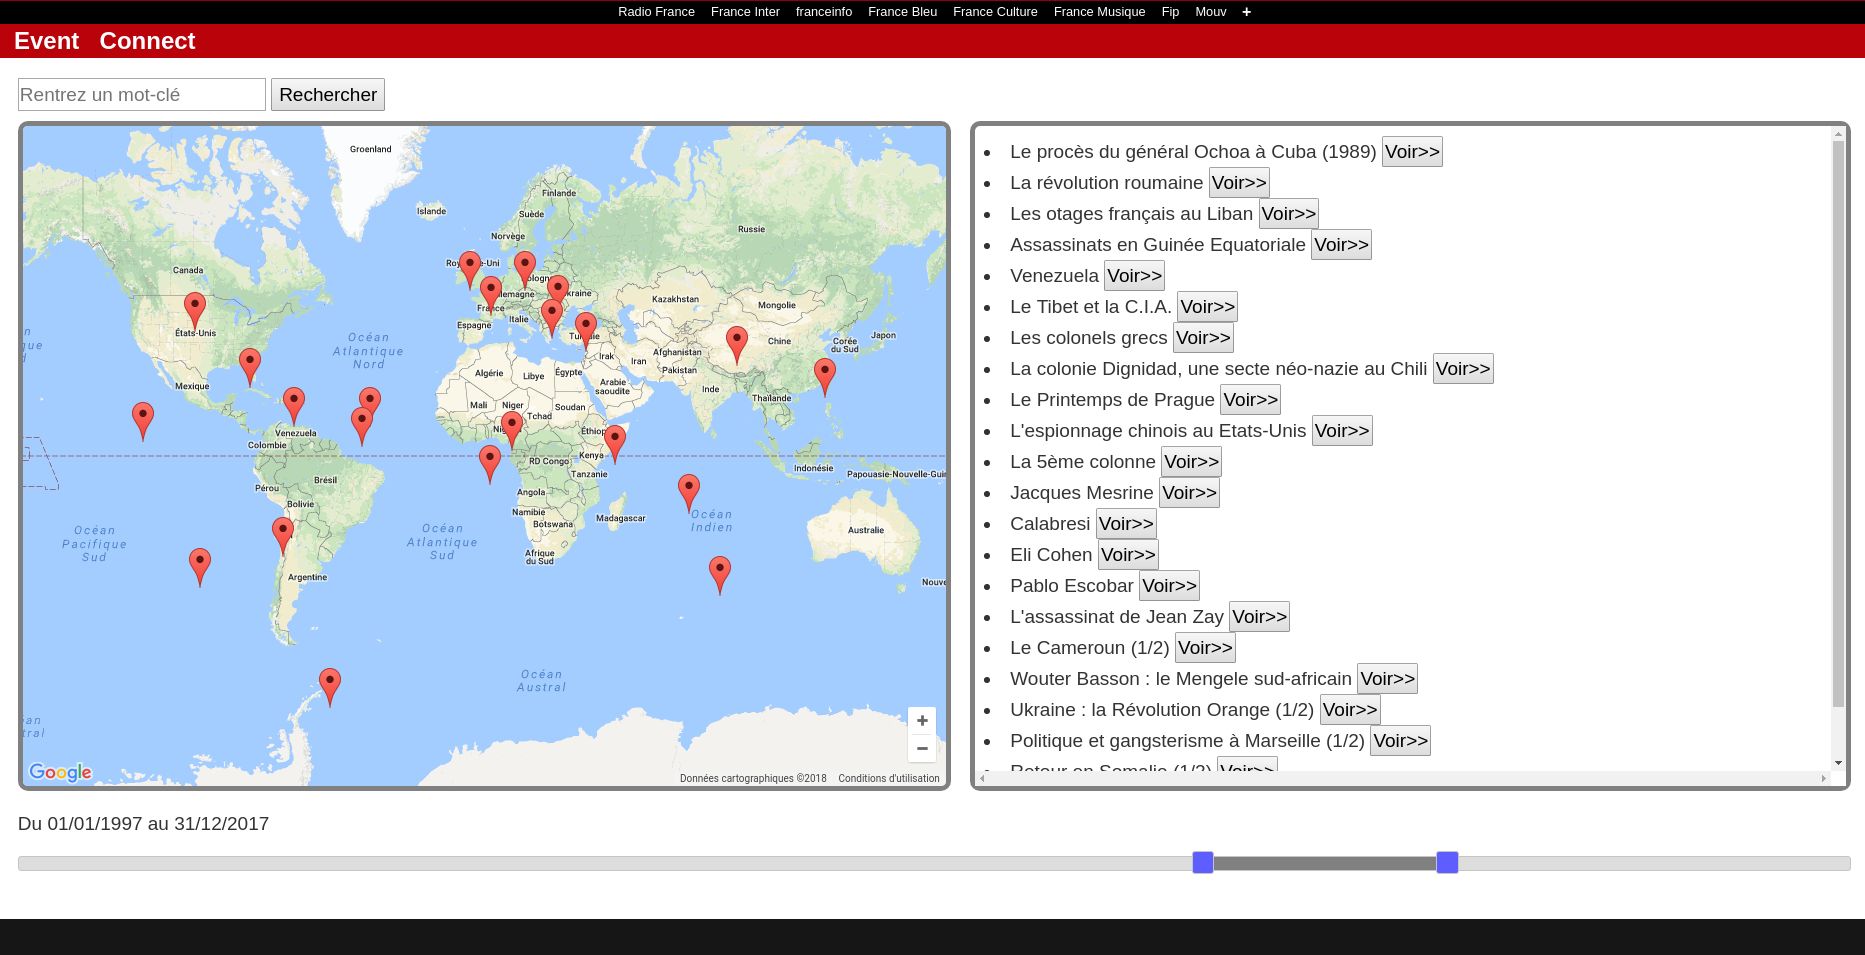This screenshot has width=1865, height=955.
Task: Click Voir>> next to Venezuela
Action: (x=1134, y=276)
